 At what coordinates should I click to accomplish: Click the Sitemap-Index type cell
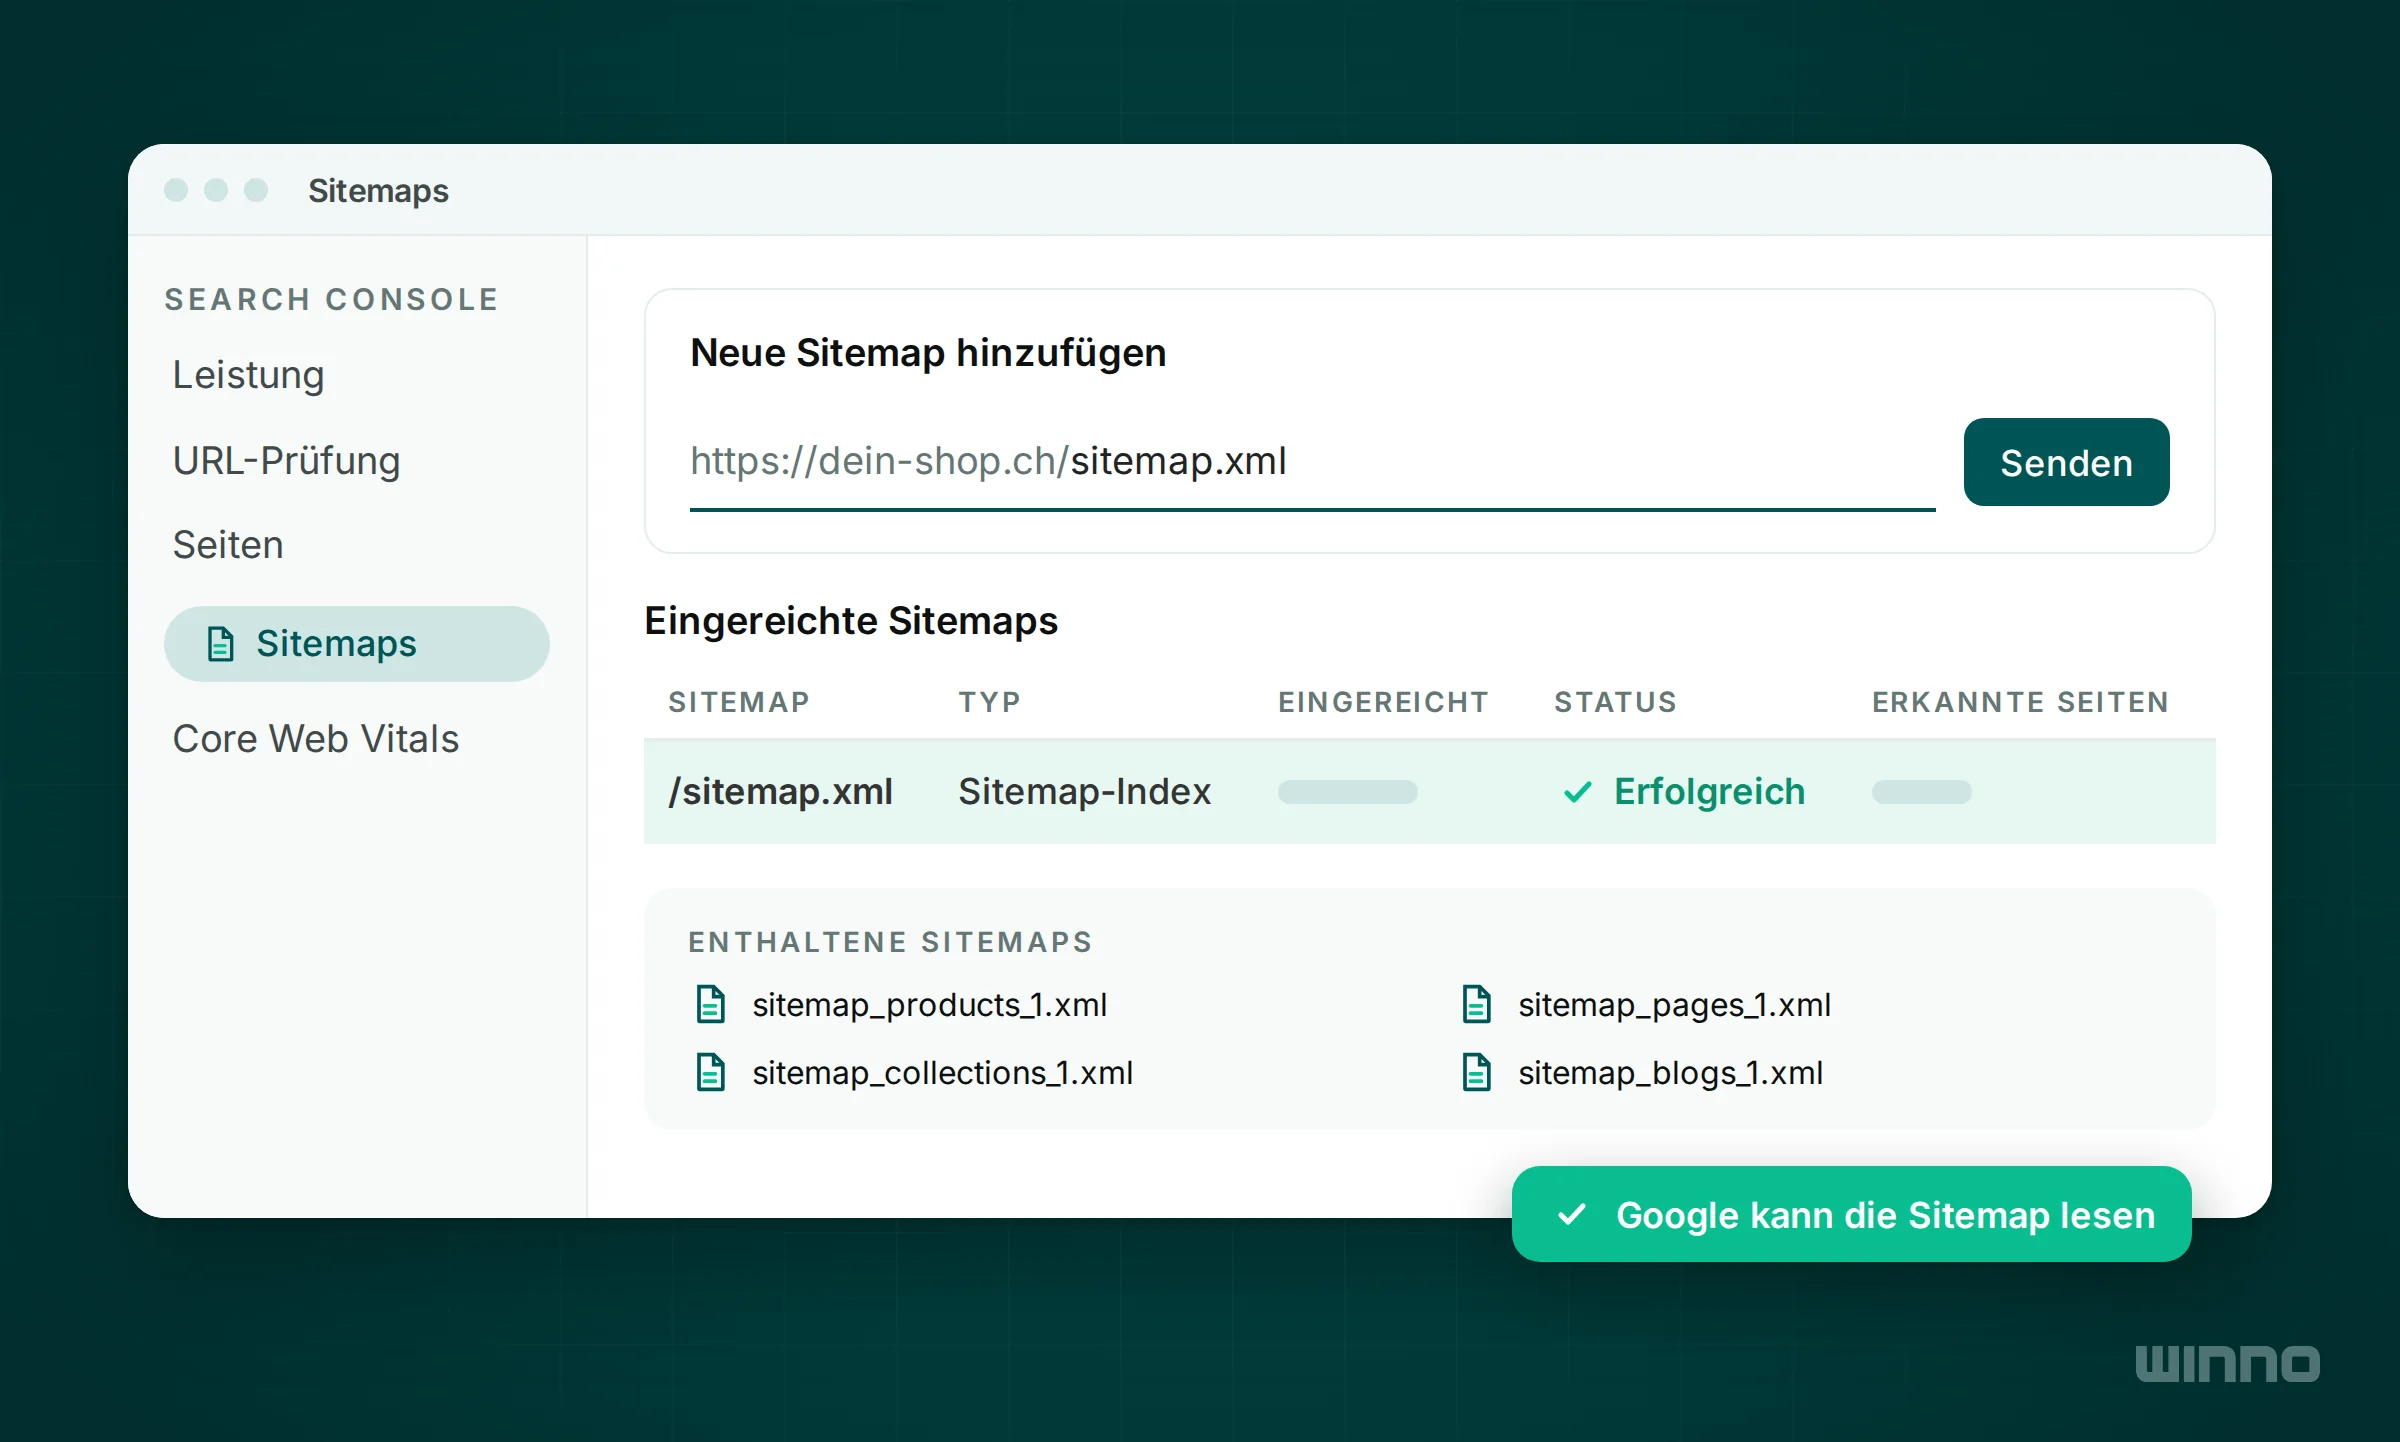[x=1084, y=792]
